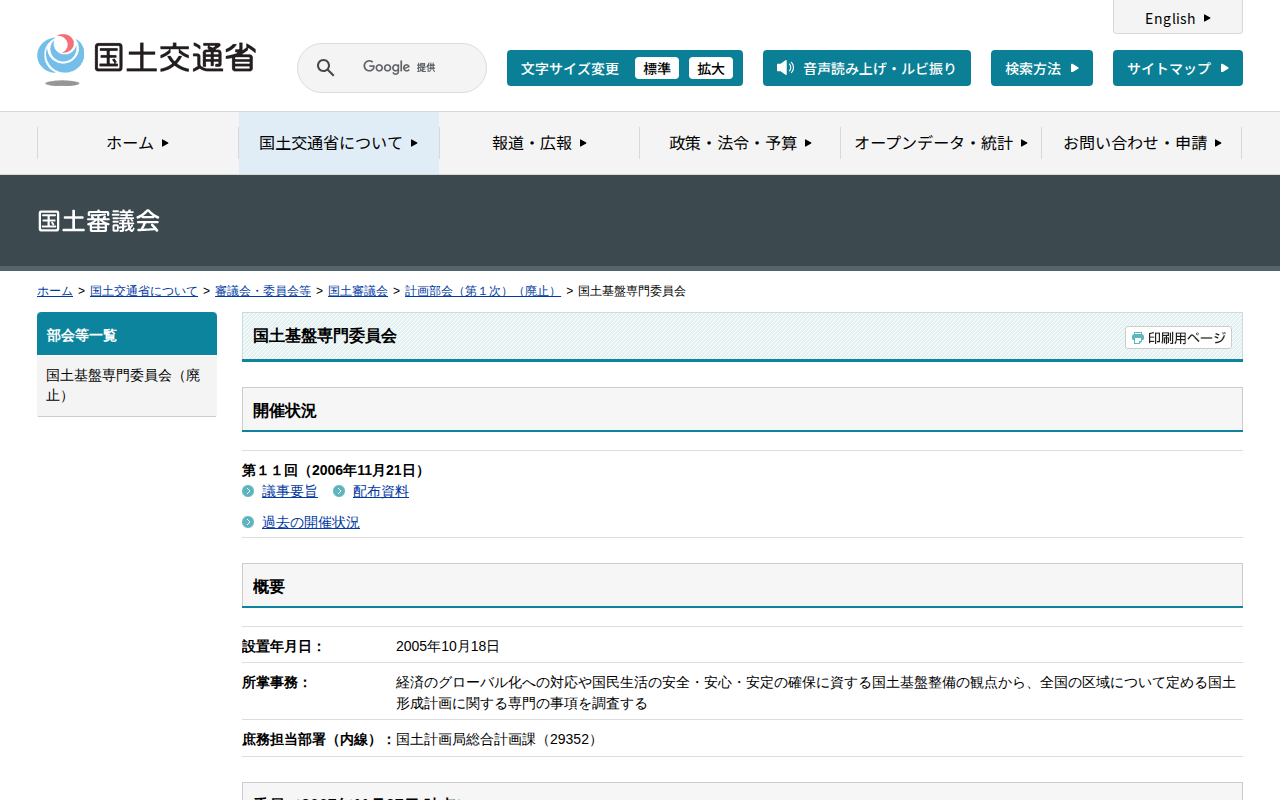This screenshot has height=800, width=1280.
Task: Click the bullet icon beside 過去の開催状況
Action: (x=248, y=522)
